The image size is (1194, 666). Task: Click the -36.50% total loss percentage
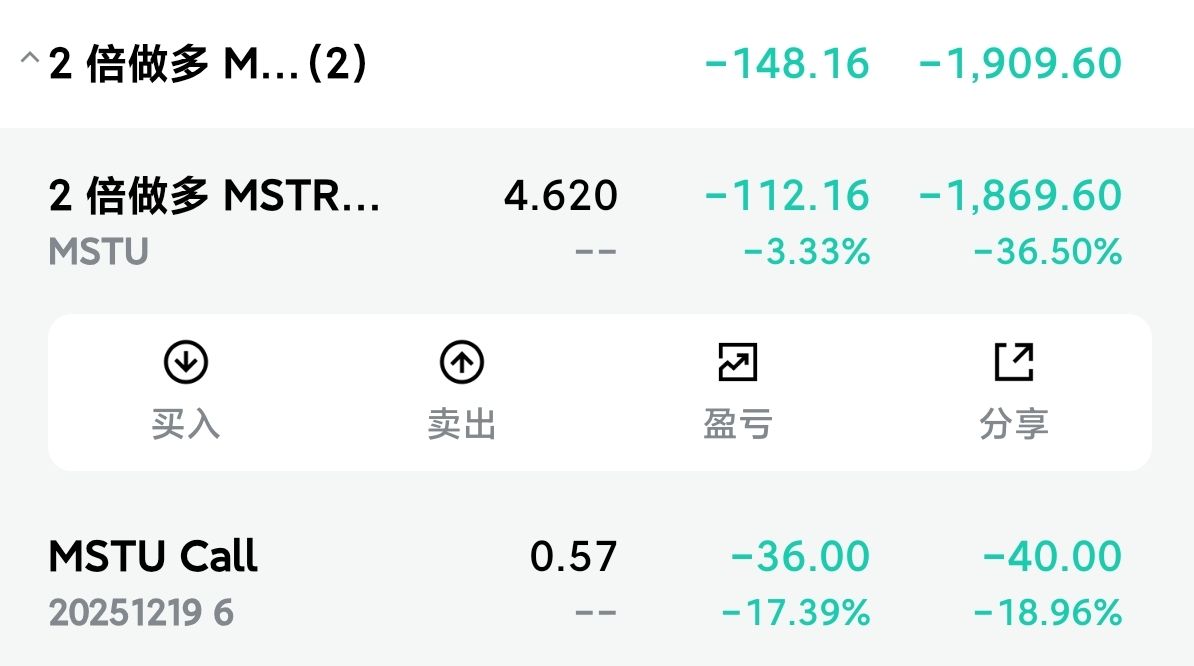(x=1047, y=252)
